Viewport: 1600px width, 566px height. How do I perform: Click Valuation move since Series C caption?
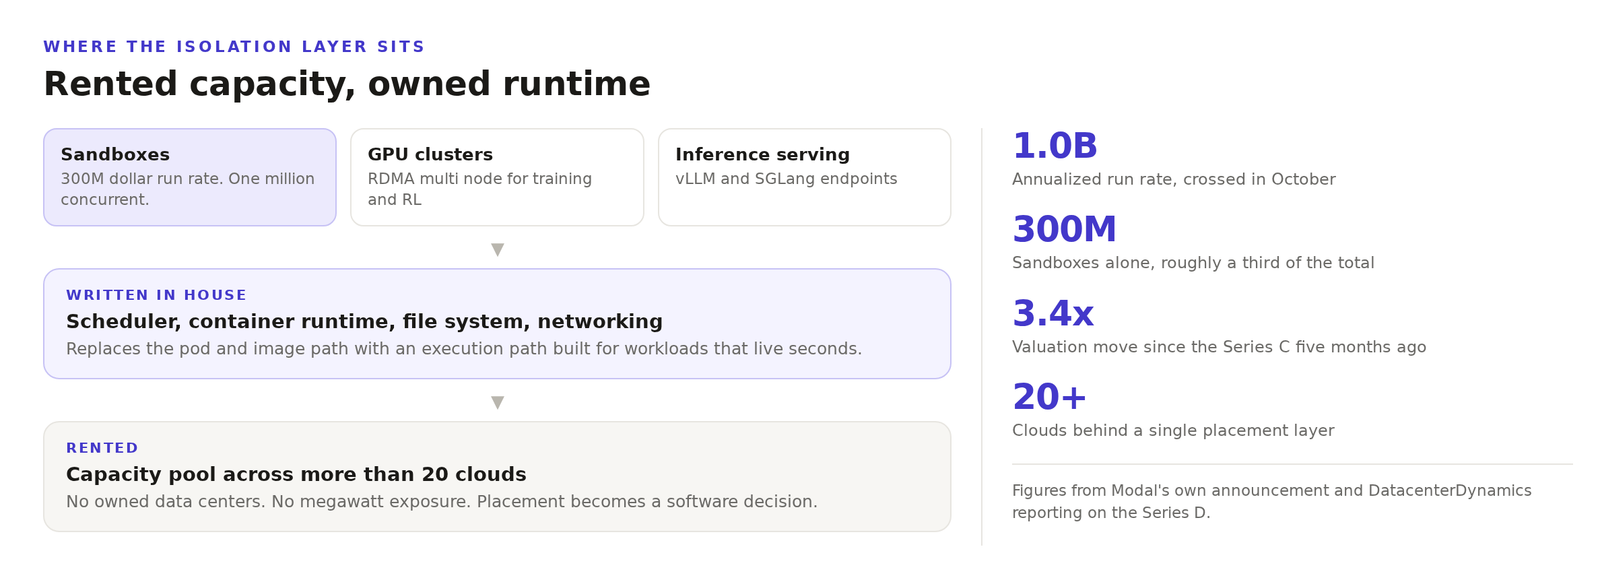[x=1219, y=347]
